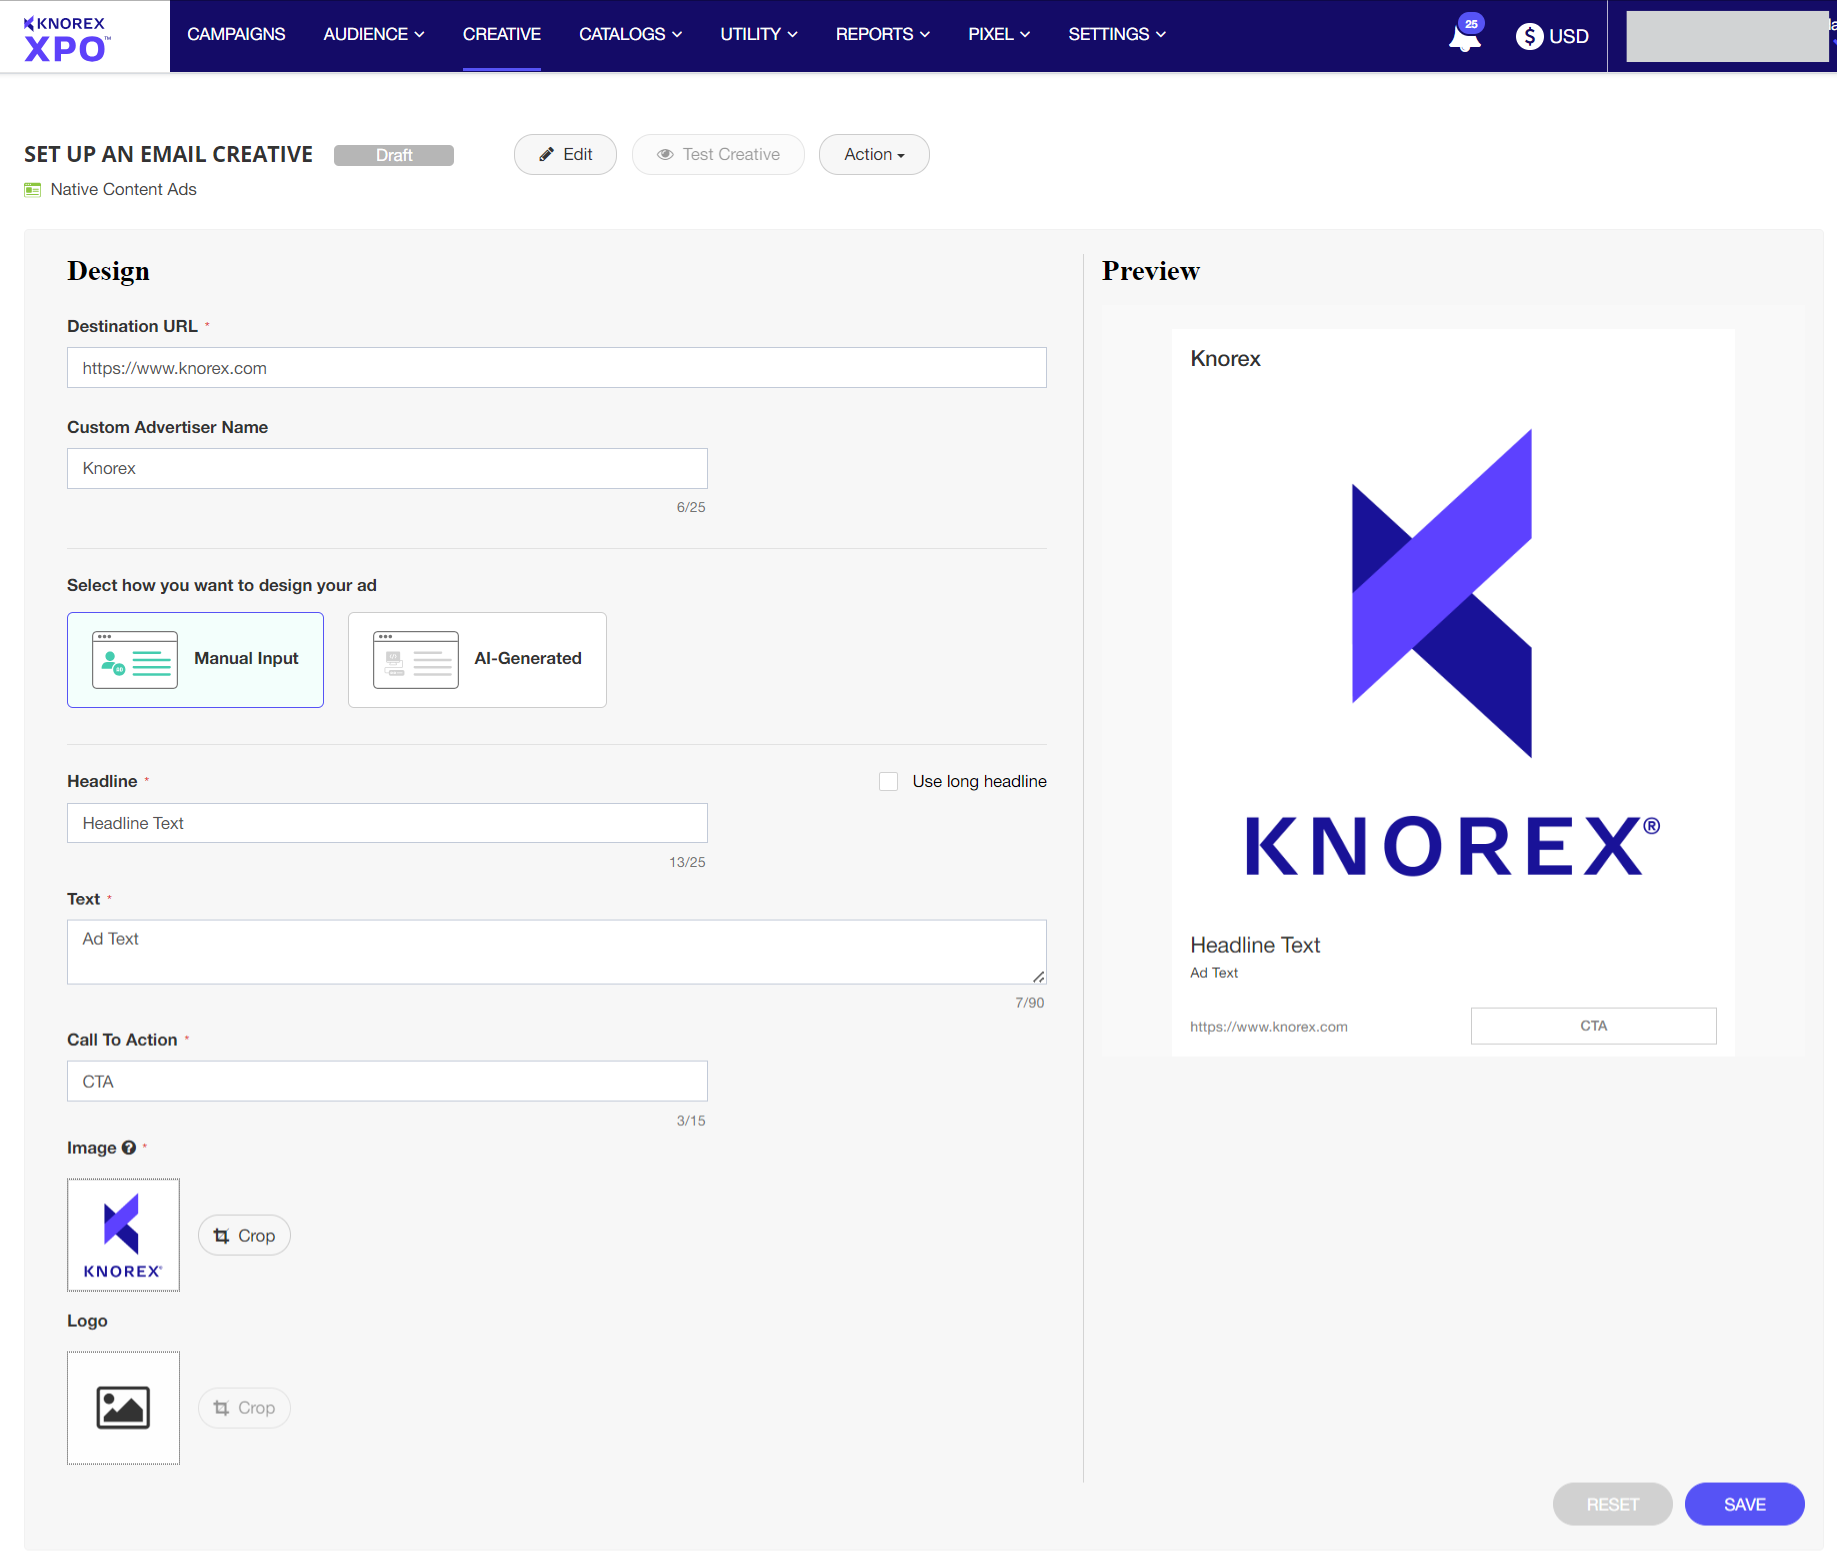This screenshot has width=1837, height=1567.
Task: Click the Edit pencil button
Action: click(565, 155)
